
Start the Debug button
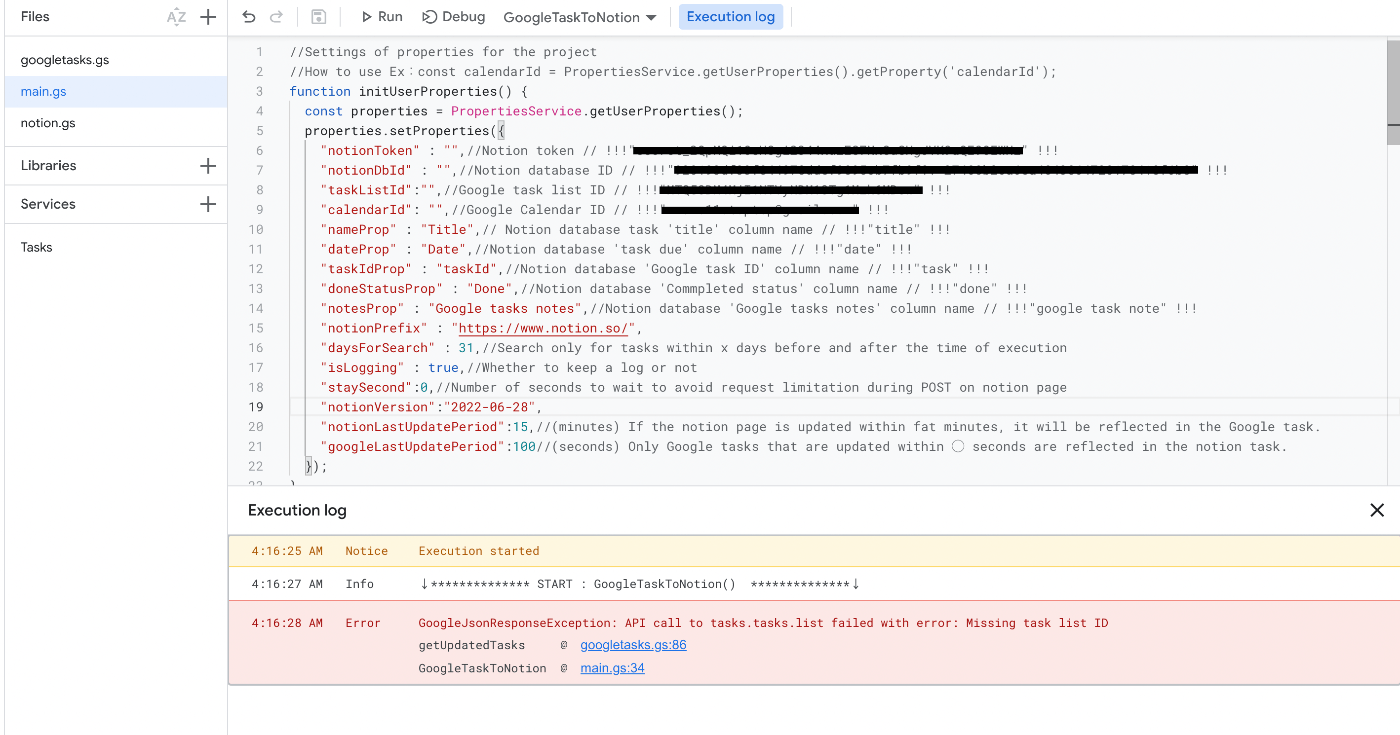click(454, 17)
